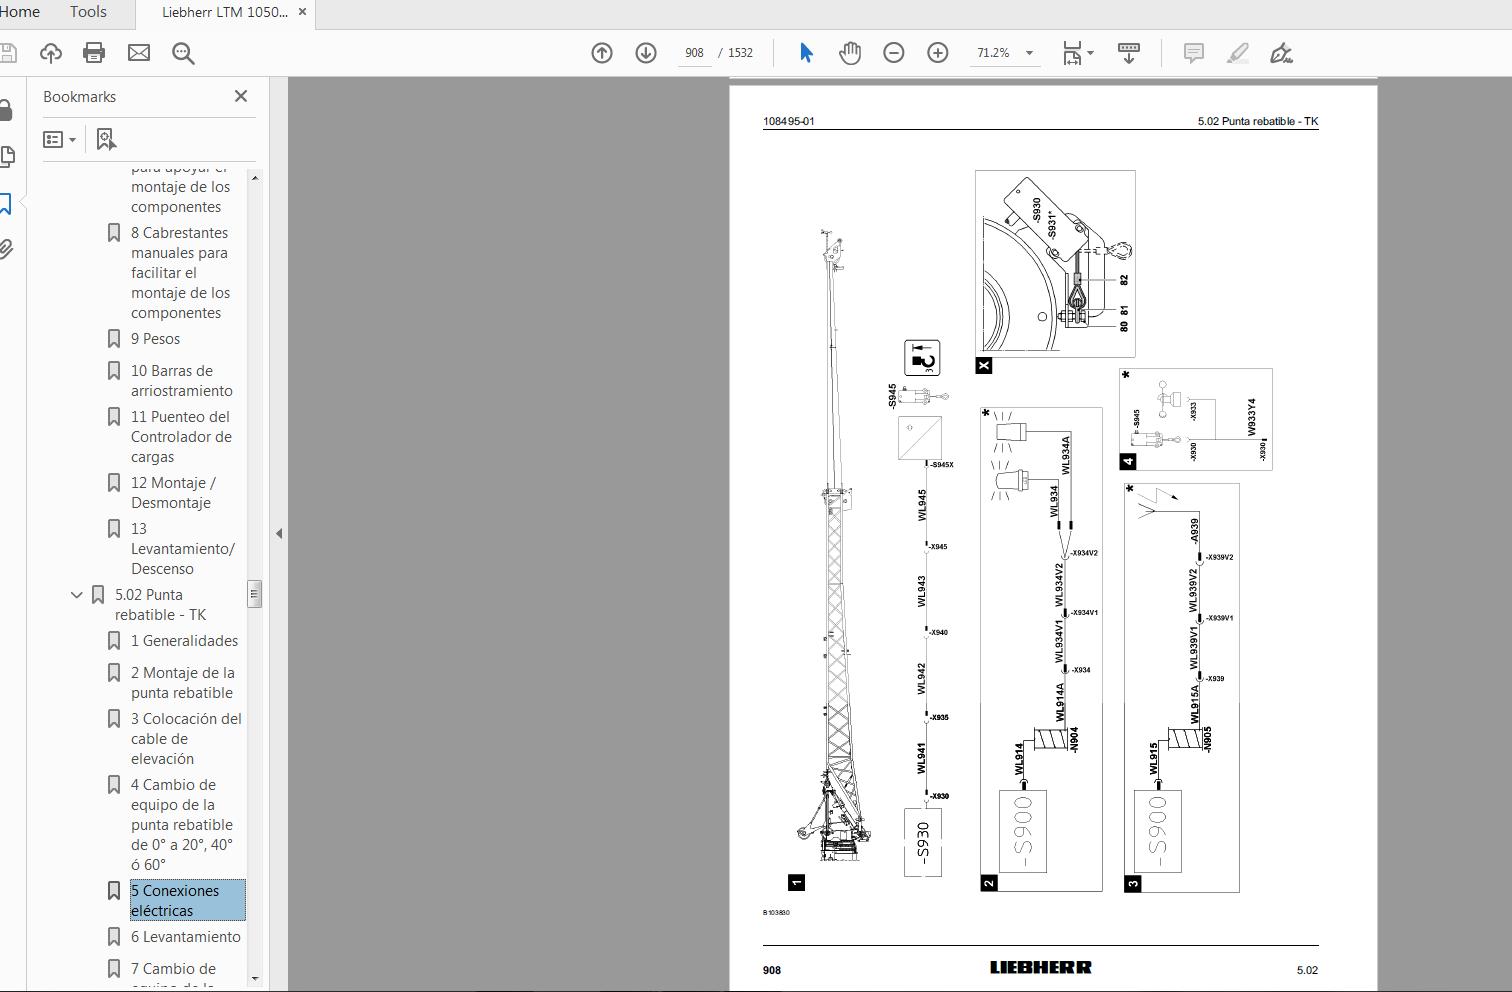
Task: Open the zoom level 71.2% dropdown
Action: click(1029, 53)
